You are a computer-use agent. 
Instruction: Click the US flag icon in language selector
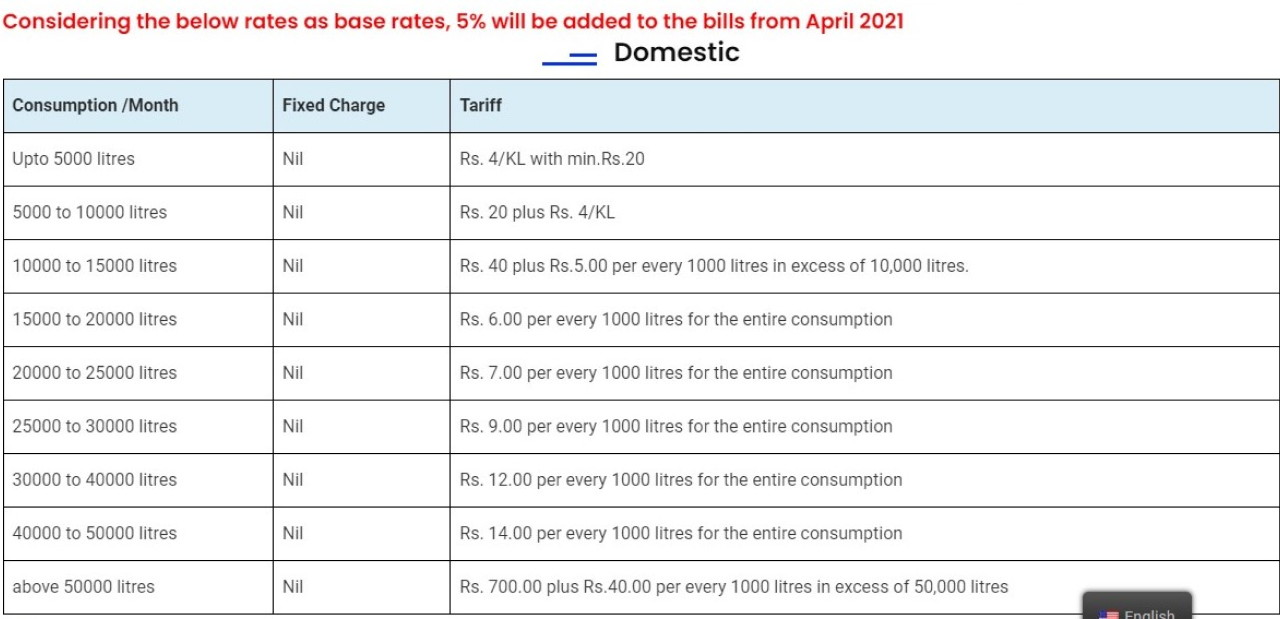coord(1108,615)
